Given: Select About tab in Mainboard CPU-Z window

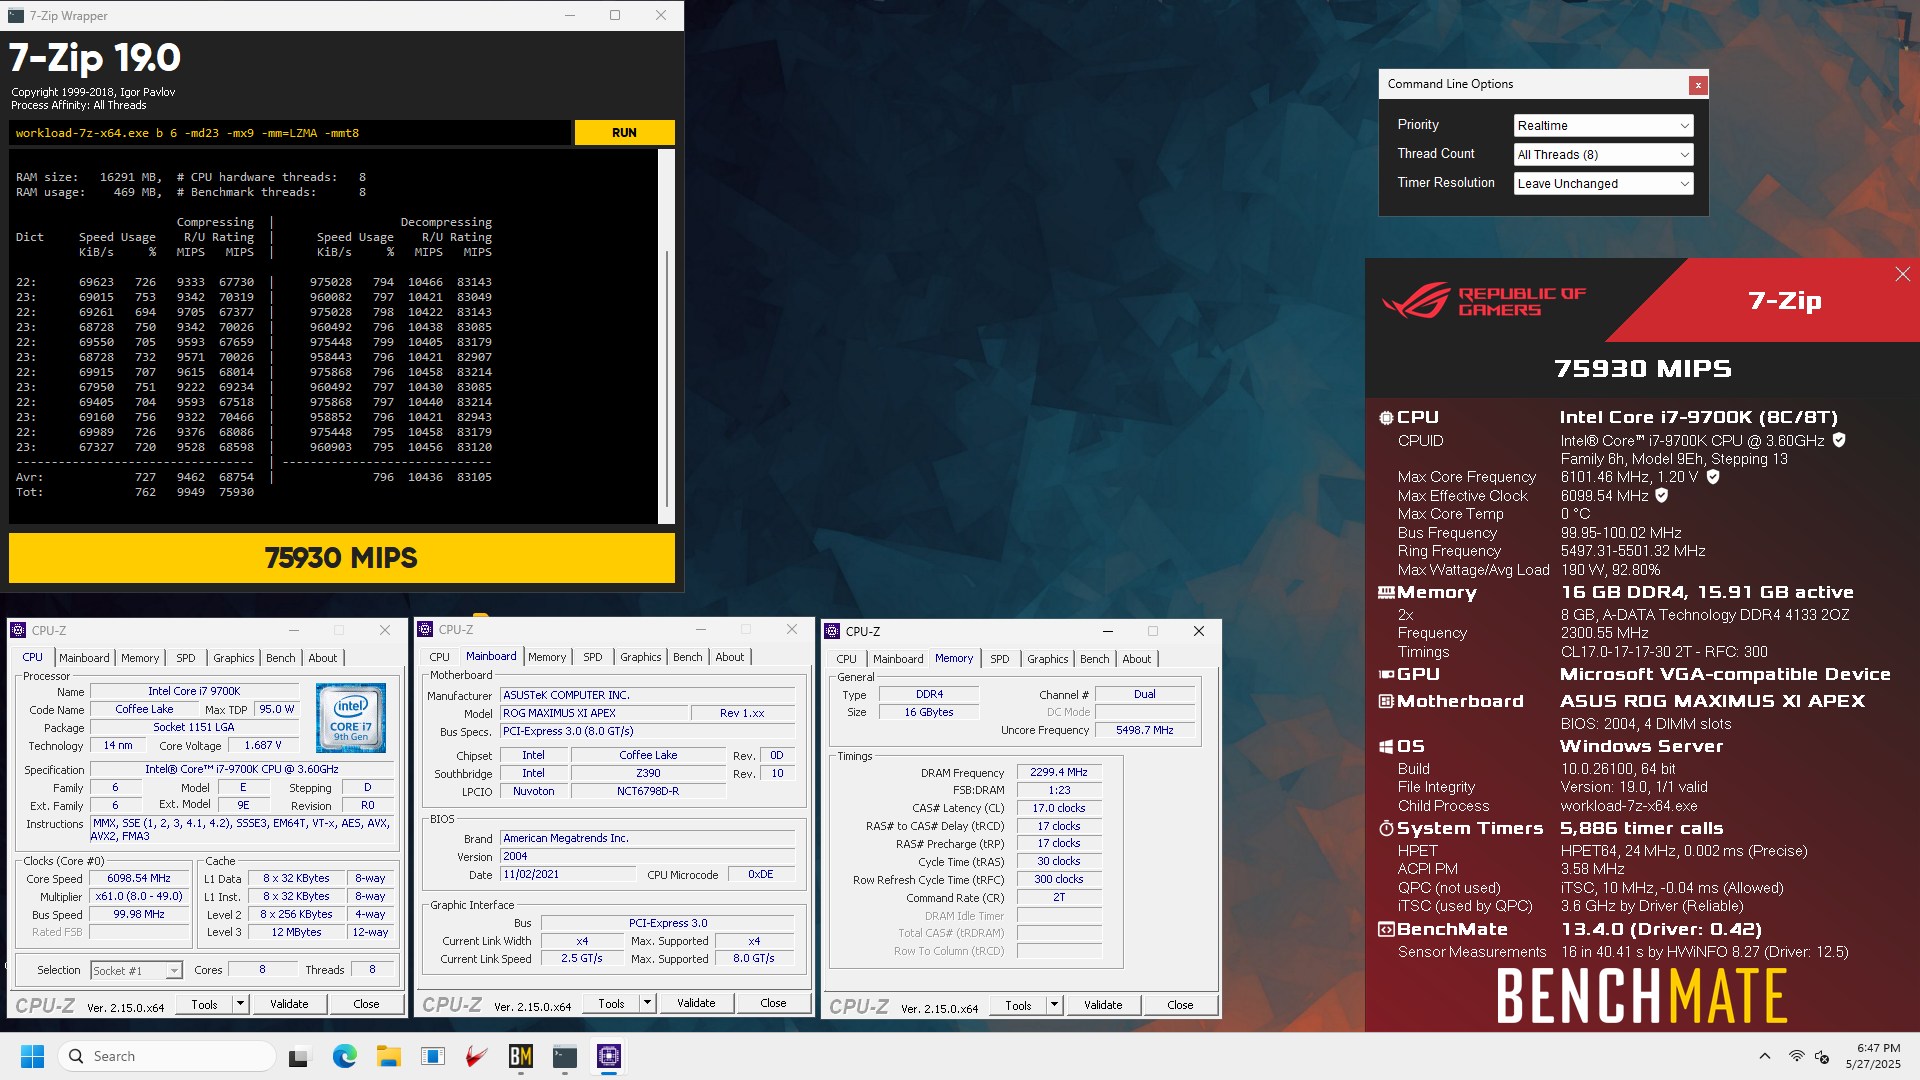Looking at the screenshot, I should pos(730,657).
